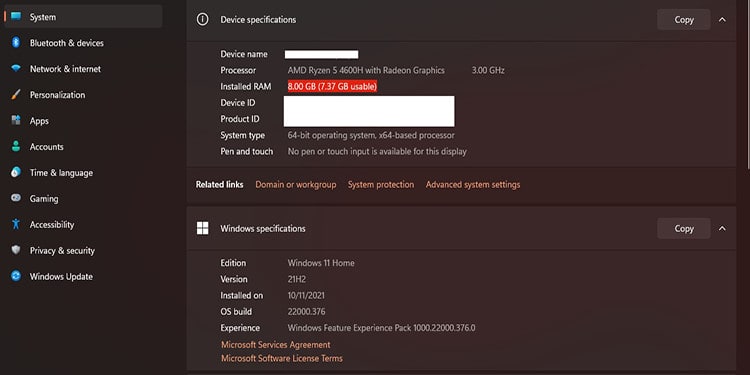Click the No pen or touch input text
This screenshot has height=375, width=750.
(x=377, y=151)
